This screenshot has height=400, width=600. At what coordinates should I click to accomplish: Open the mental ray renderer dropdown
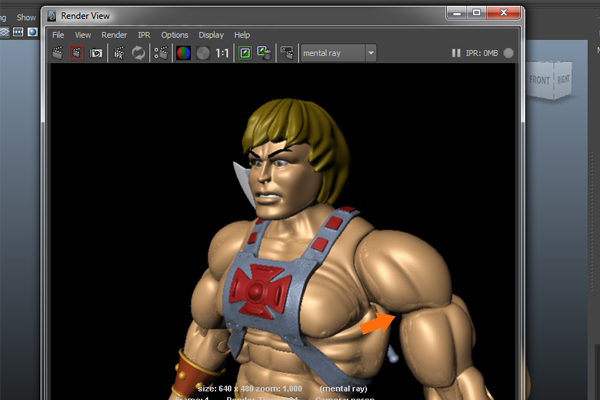[x=338, y=53]
